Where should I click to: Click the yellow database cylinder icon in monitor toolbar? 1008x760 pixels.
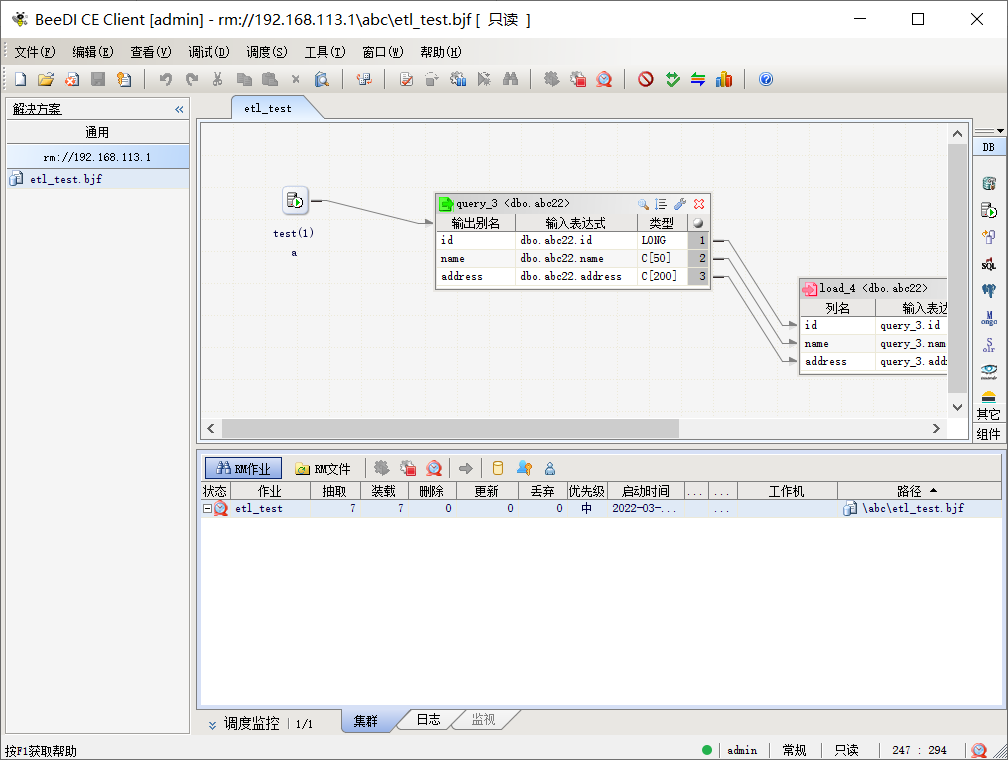tap(498, 468)
